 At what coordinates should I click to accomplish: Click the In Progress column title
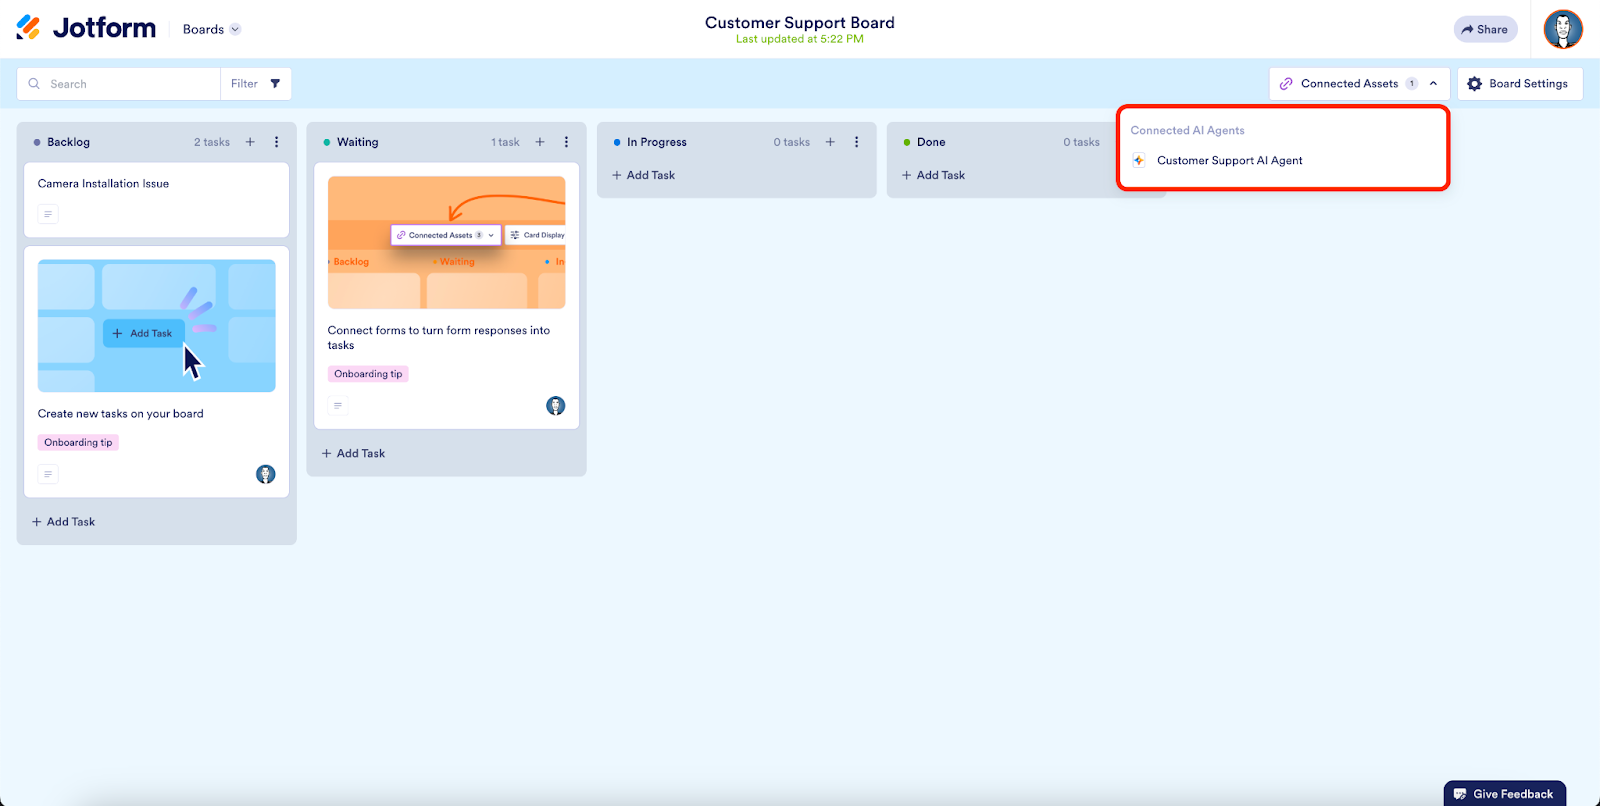click(656, 142)
